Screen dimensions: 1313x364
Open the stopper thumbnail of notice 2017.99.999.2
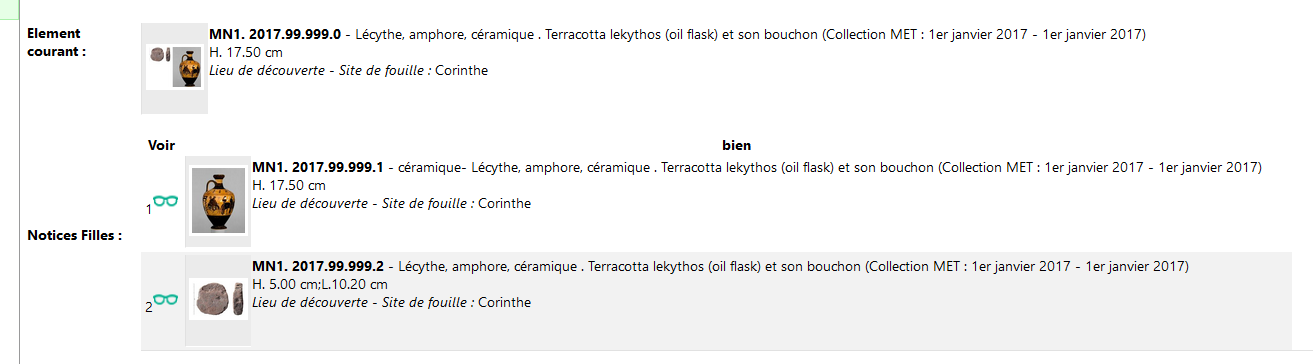[218, 299]
